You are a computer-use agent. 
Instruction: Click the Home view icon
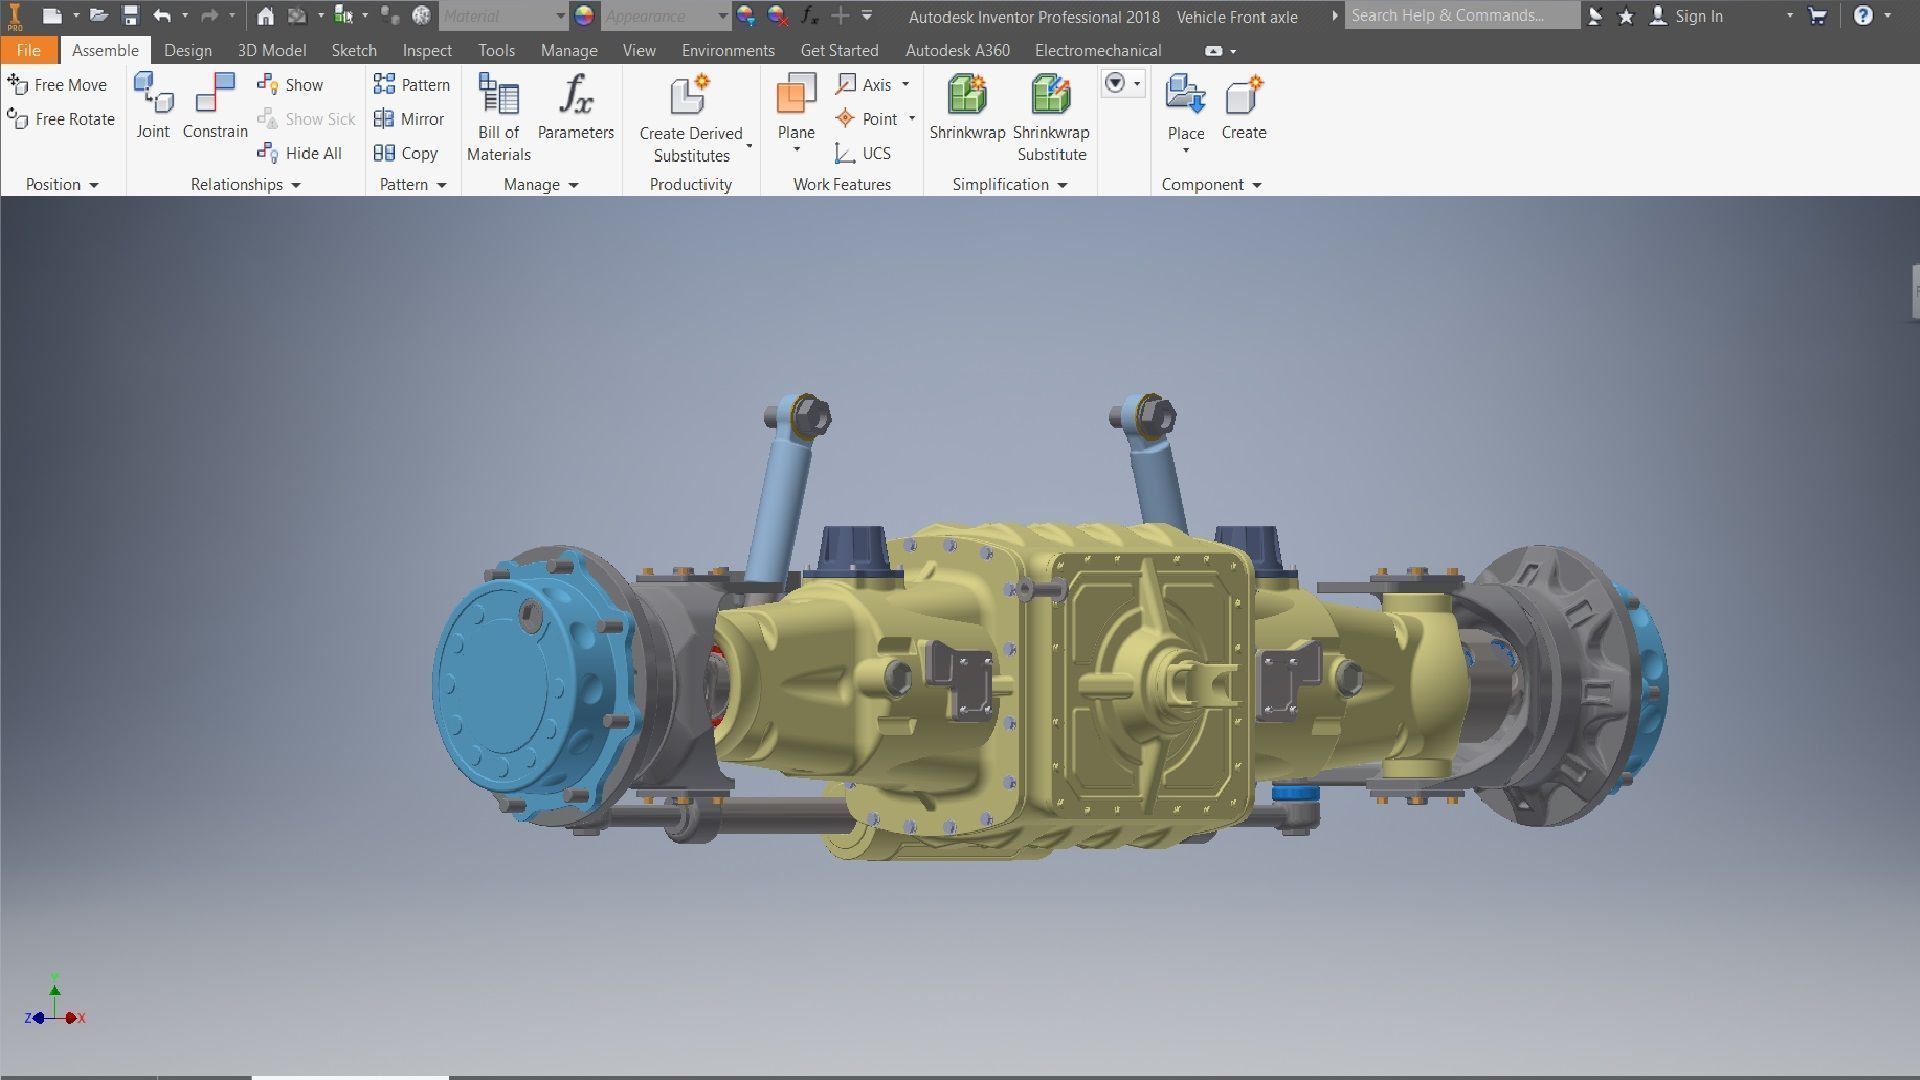pos(265,16)
